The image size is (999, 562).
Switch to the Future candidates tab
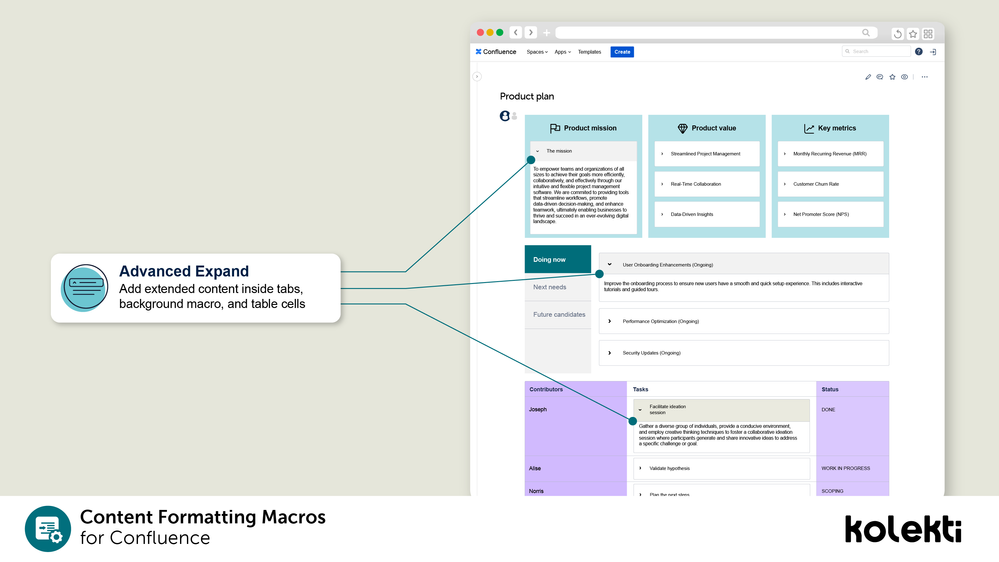[x=557, y=314]
